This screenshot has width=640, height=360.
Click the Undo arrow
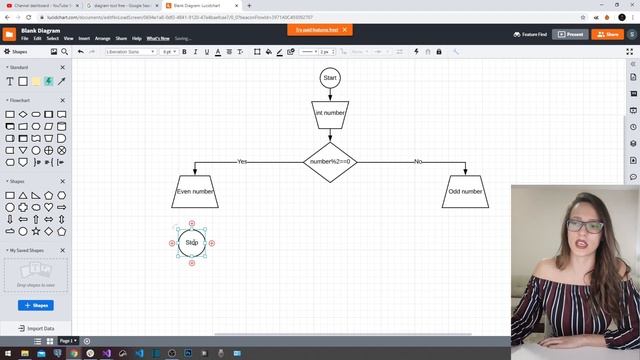coord(80,51)
